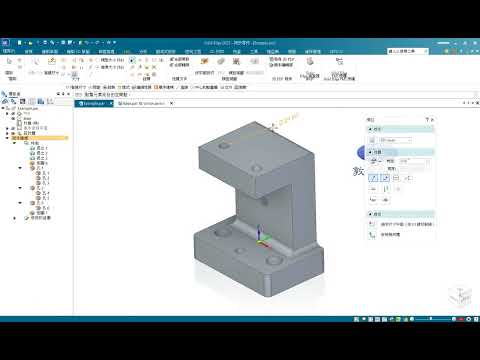Click the Smart Dimension icon in ribbon
This screenshot has width=480, height=360.
[x=51, y=61]
